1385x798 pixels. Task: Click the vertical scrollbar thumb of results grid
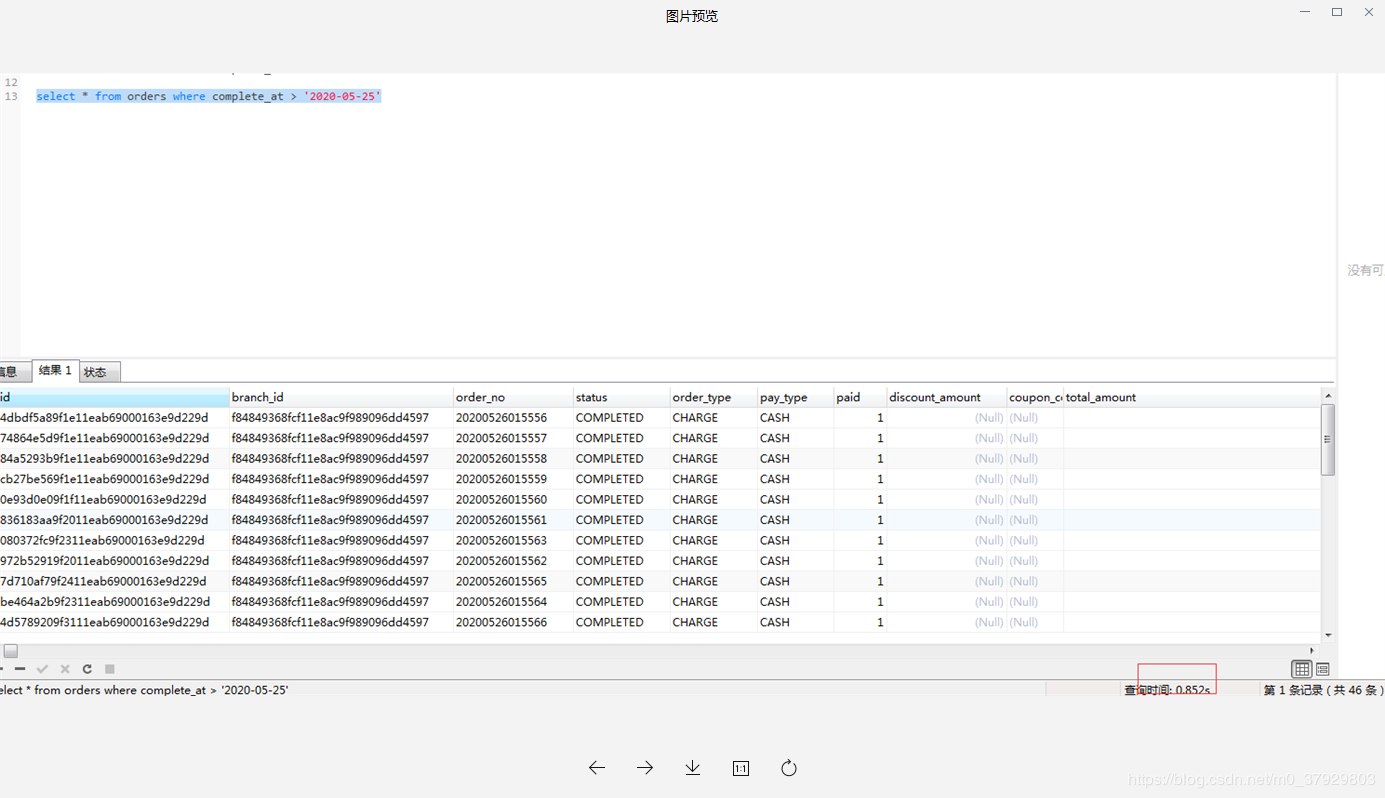click(1328, 439)
